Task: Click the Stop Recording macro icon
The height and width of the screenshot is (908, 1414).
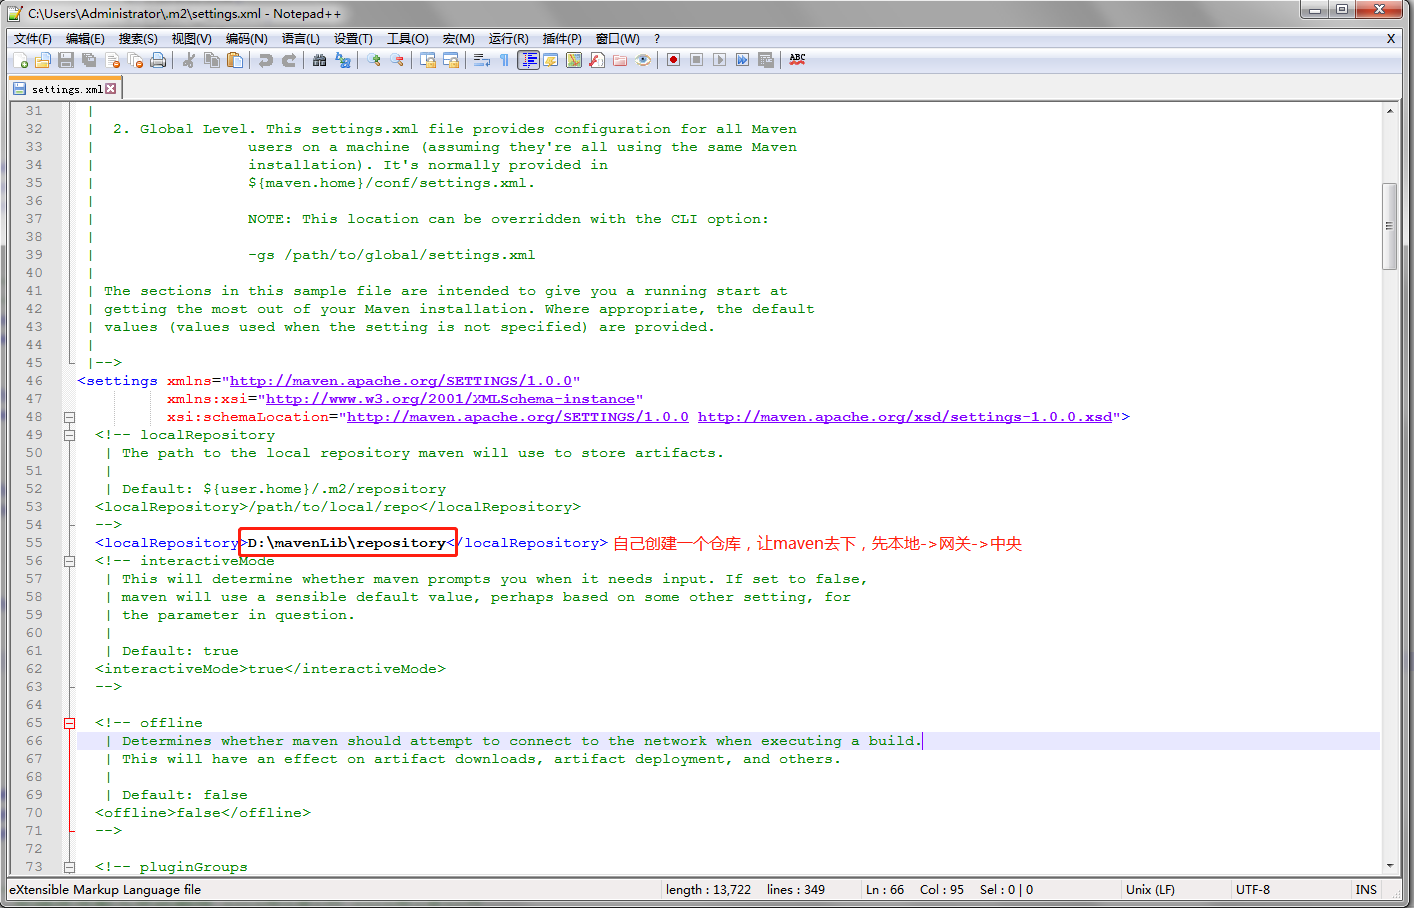Action: pyautogui.click(x=697, y=60)
